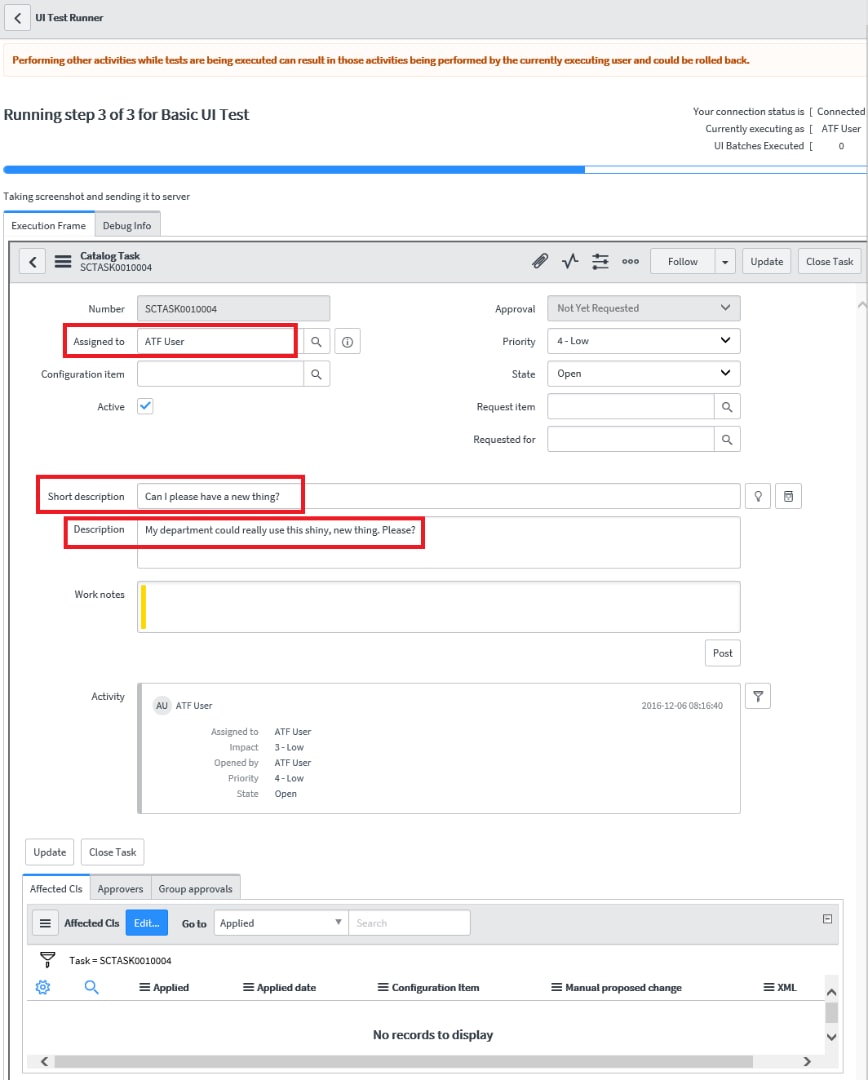Open the State dropdown
868x1080 pixels.
point(643,374)
